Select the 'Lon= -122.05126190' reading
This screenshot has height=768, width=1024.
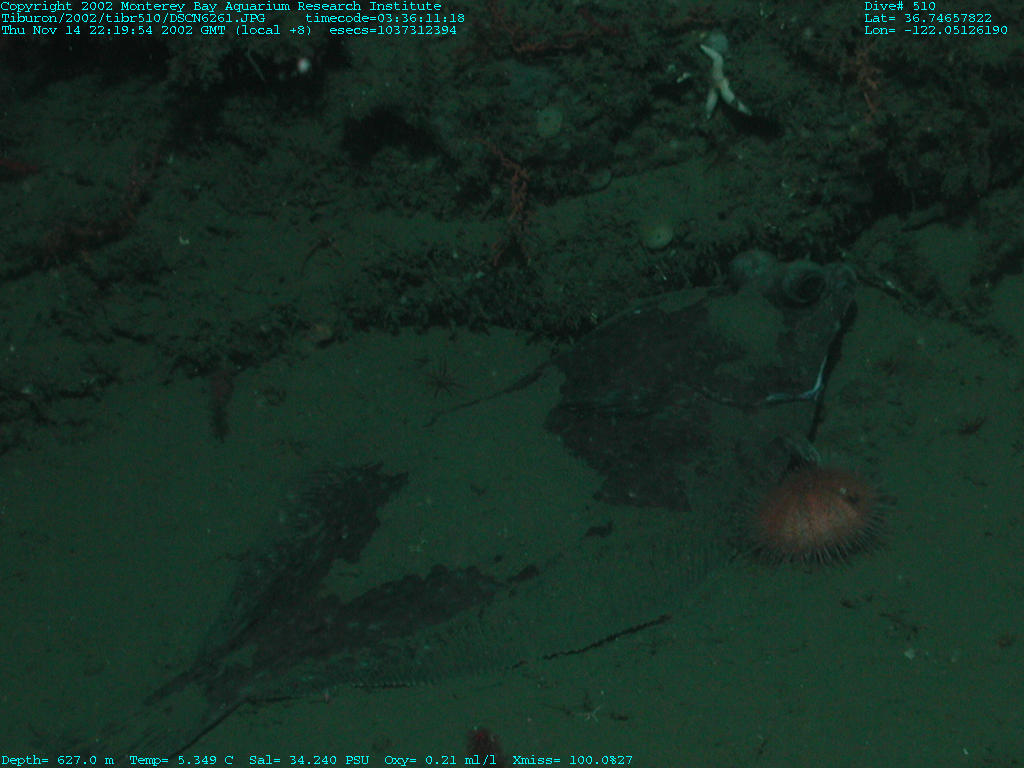[x=936, y=30]
